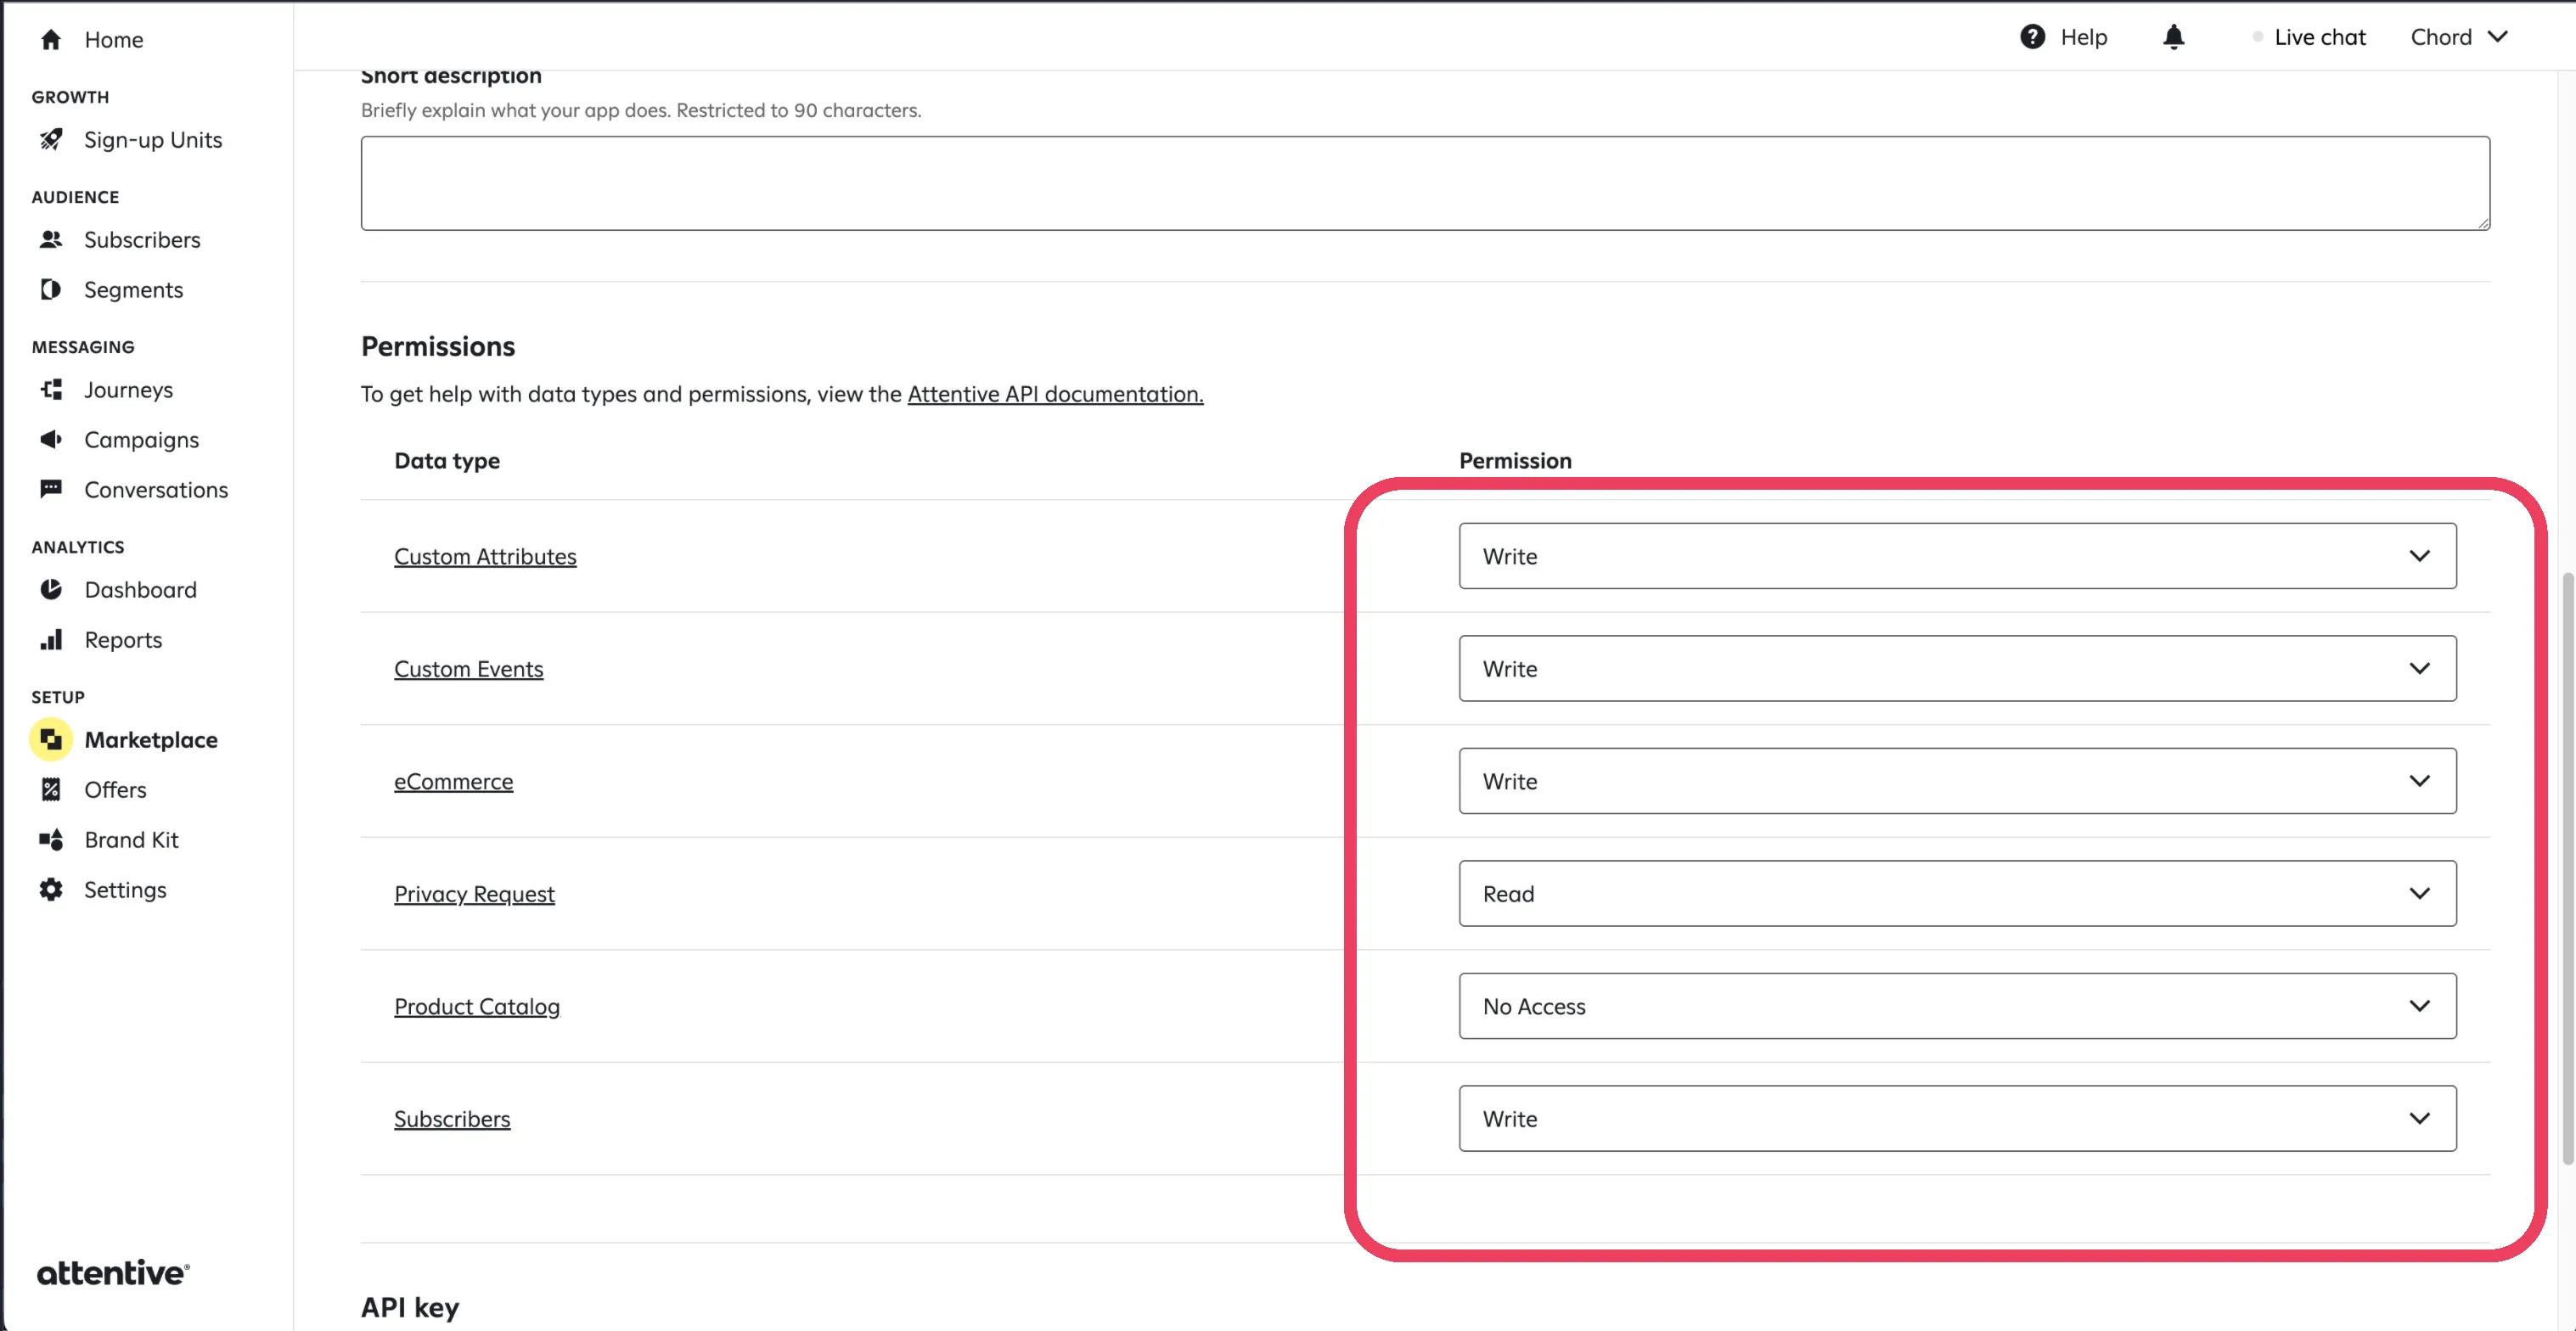Click the Conversations chat bubble icon
The height and width of the screenshot is (1331, 2576).
click(51, 489)
